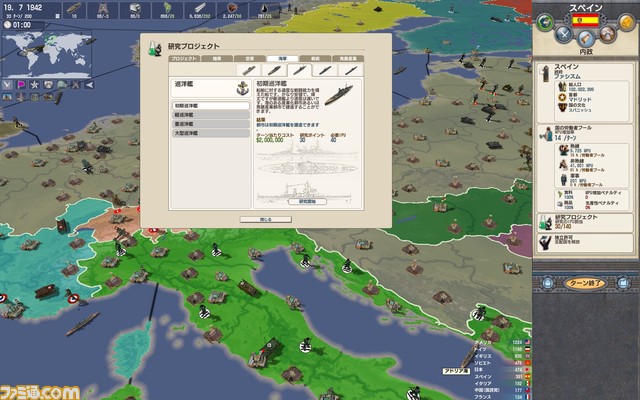Click アメリカ in the score ranking
Image resolution: width=640 pixels, height=400 pixels.
point(483,342)
